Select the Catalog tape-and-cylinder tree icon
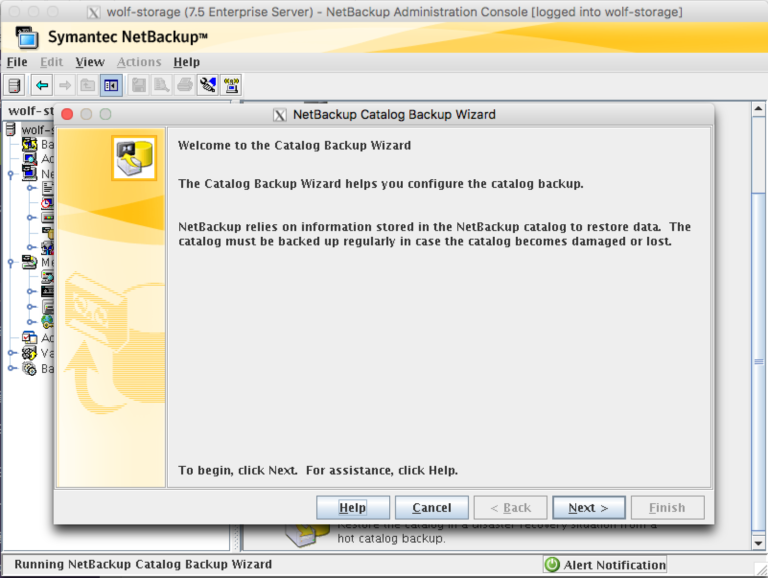768x578 pixels. point(48,232)
